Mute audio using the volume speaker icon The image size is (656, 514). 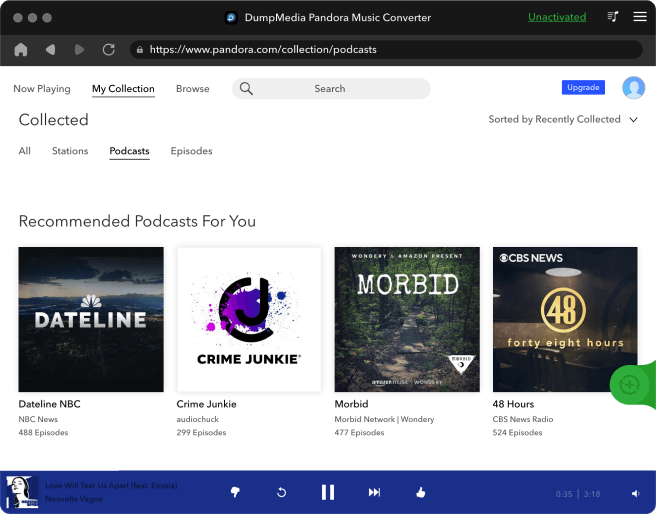(635, 493)
